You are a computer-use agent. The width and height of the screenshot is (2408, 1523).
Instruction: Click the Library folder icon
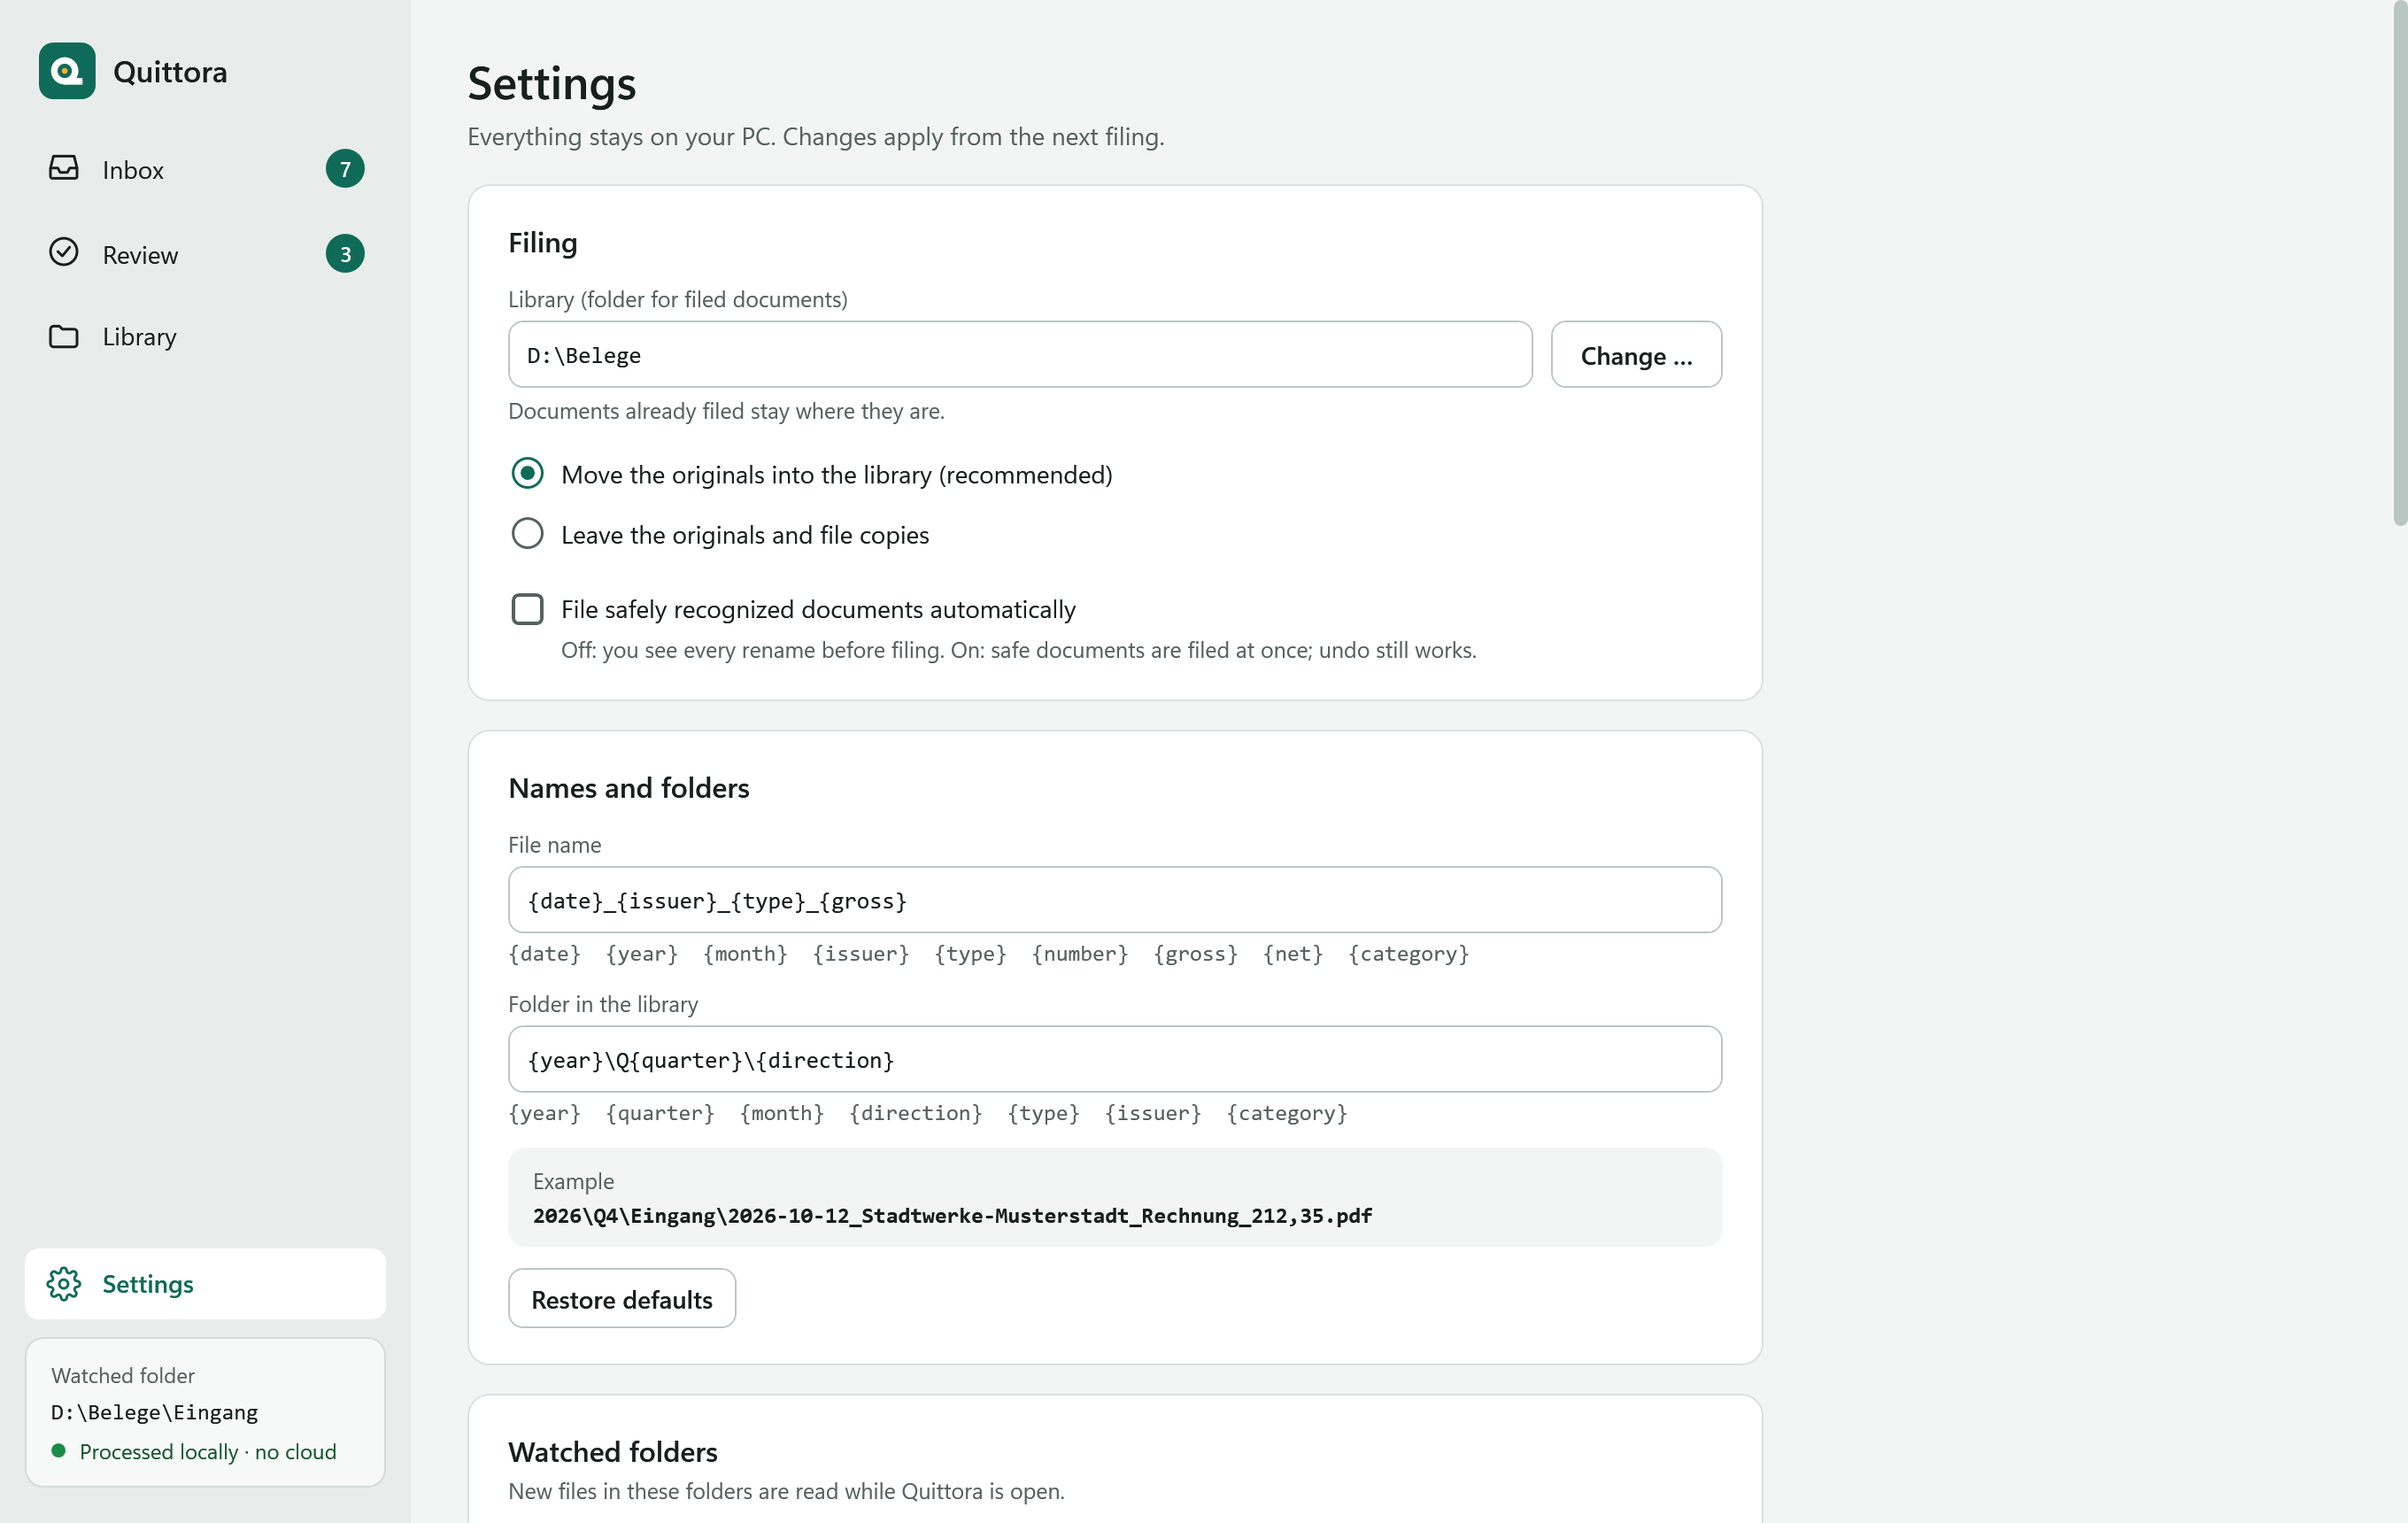[x=64, y=337]
